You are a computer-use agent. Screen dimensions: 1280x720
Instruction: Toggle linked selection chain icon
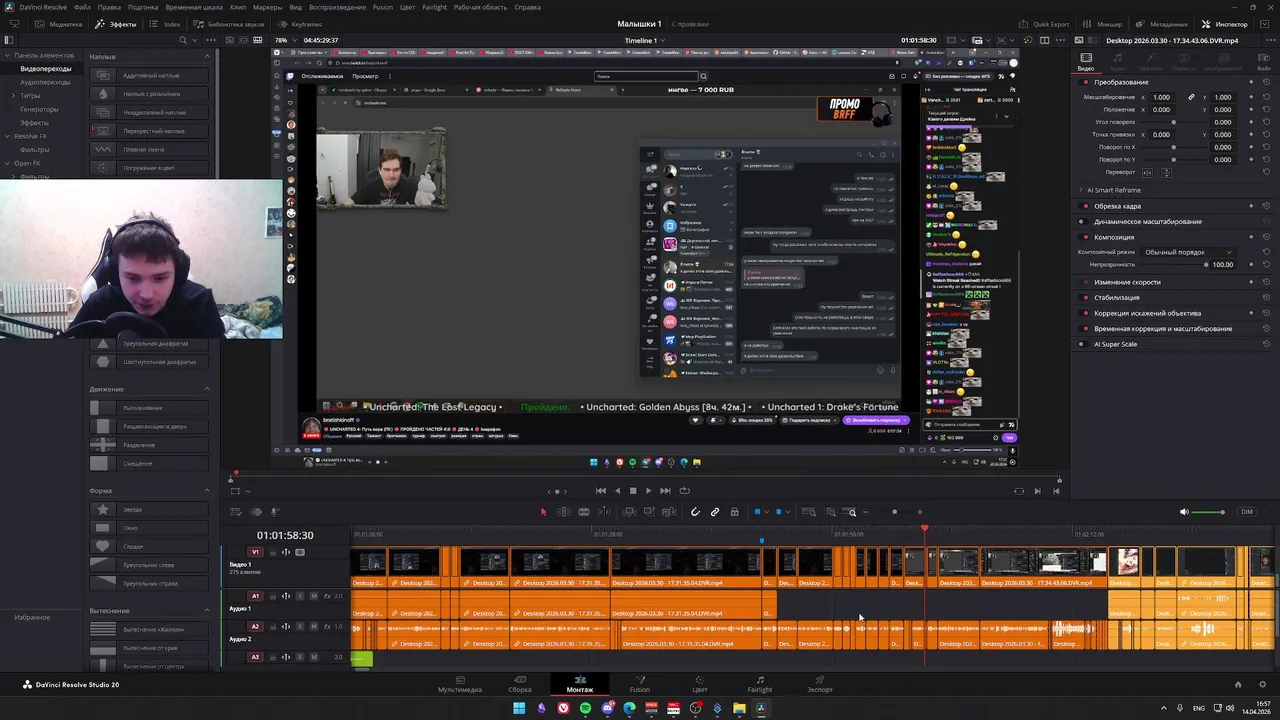point(715,512)
